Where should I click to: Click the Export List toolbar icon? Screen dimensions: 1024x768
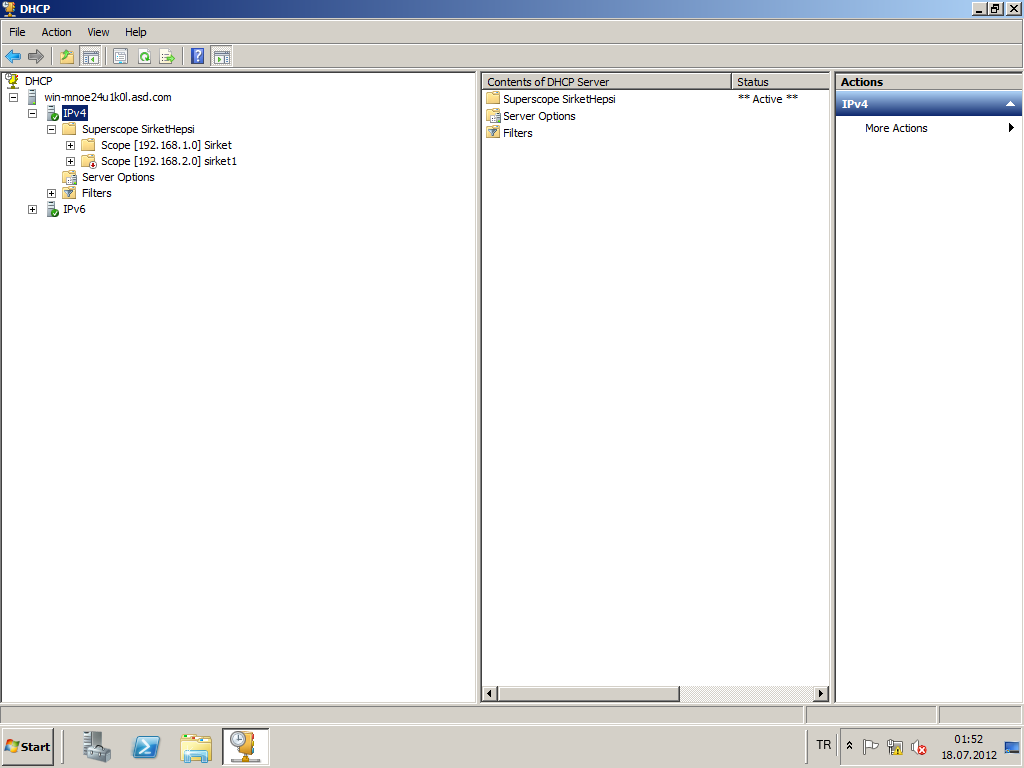[167, 57]
